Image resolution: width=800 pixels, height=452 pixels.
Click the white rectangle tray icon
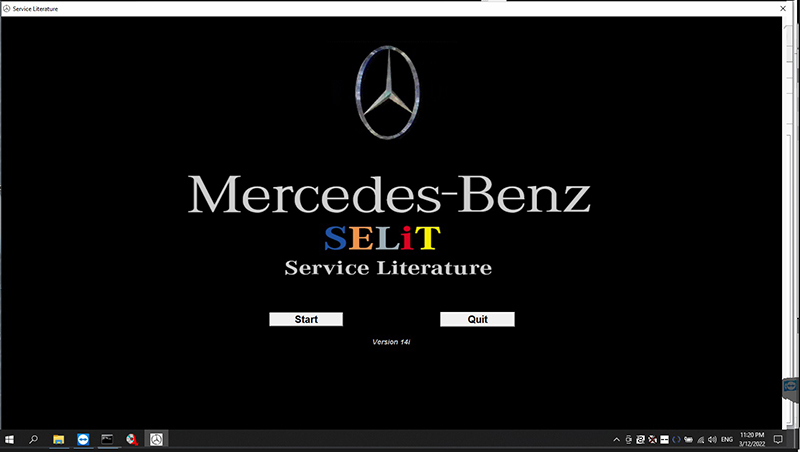point(664,440)
